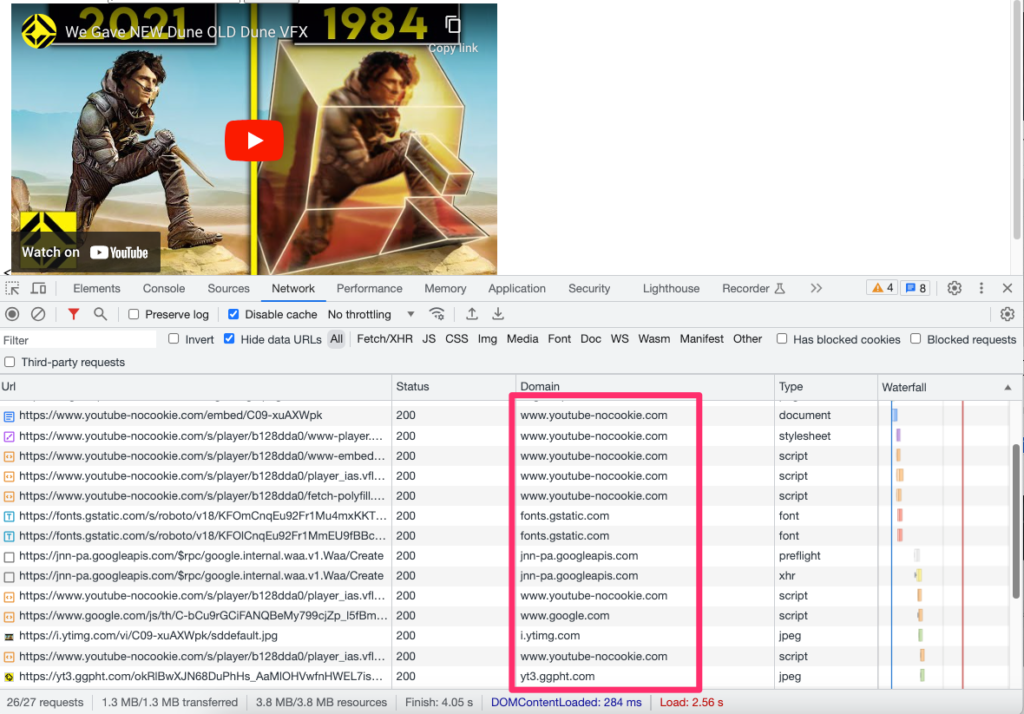
Task: Activate the inspect element picker icon
Action: click(x=12, y=288)
